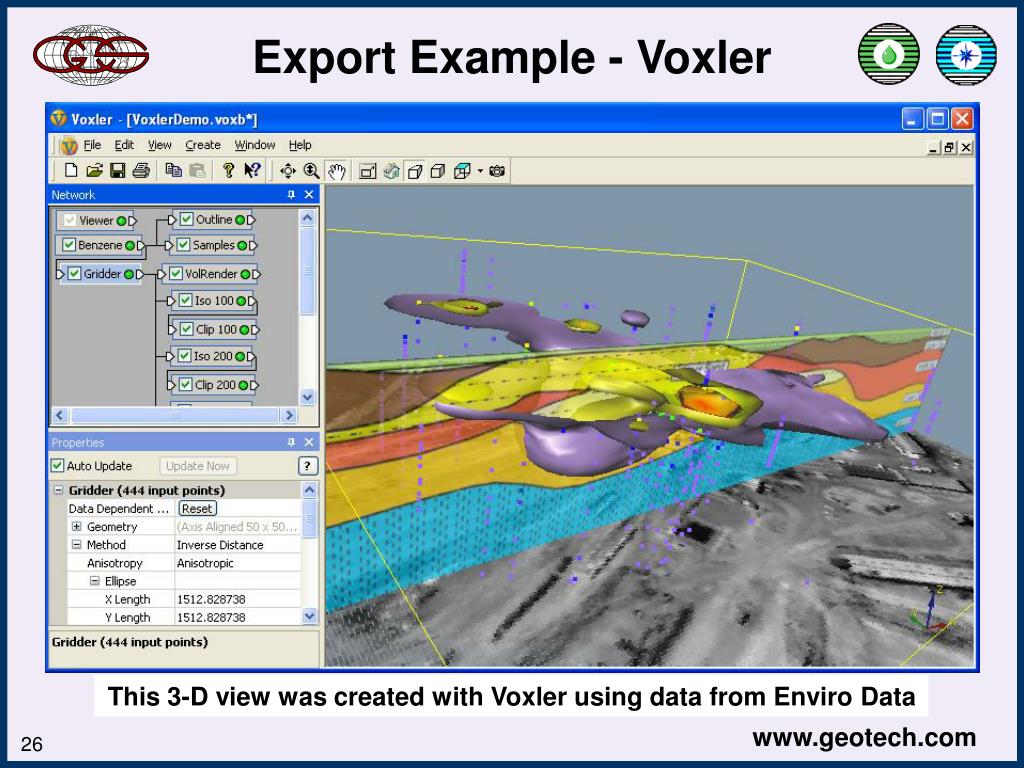Click the Home view house icon
The image size is (1024, 768).
point(391,171)
